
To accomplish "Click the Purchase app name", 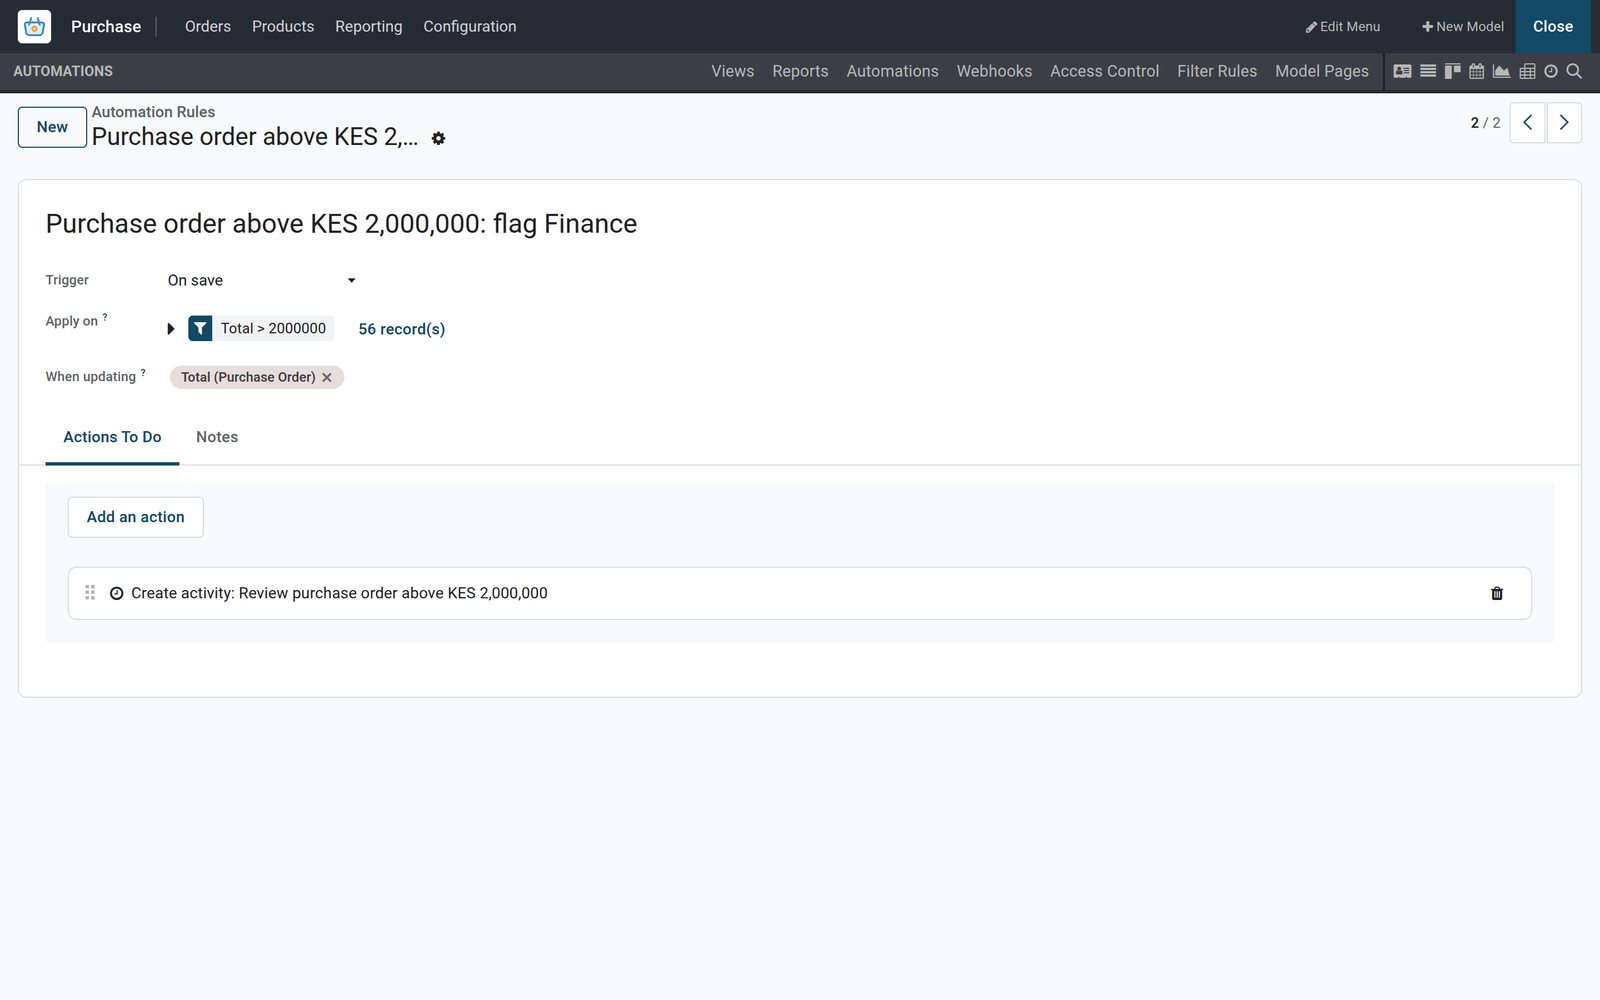I will 106,27.
